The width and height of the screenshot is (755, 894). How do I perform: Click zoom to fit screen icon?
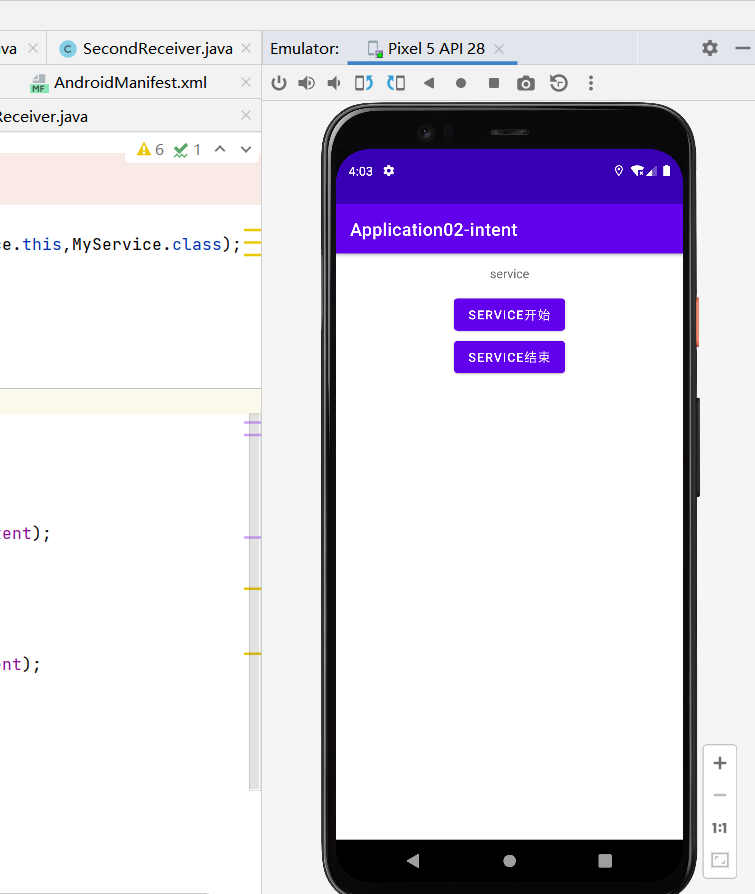[x=720, y=860]
